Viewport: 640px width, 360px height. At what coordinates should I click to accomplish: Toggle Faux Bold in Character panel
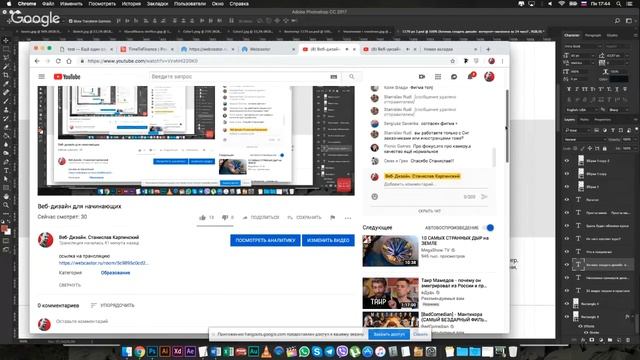click(569, 89)
